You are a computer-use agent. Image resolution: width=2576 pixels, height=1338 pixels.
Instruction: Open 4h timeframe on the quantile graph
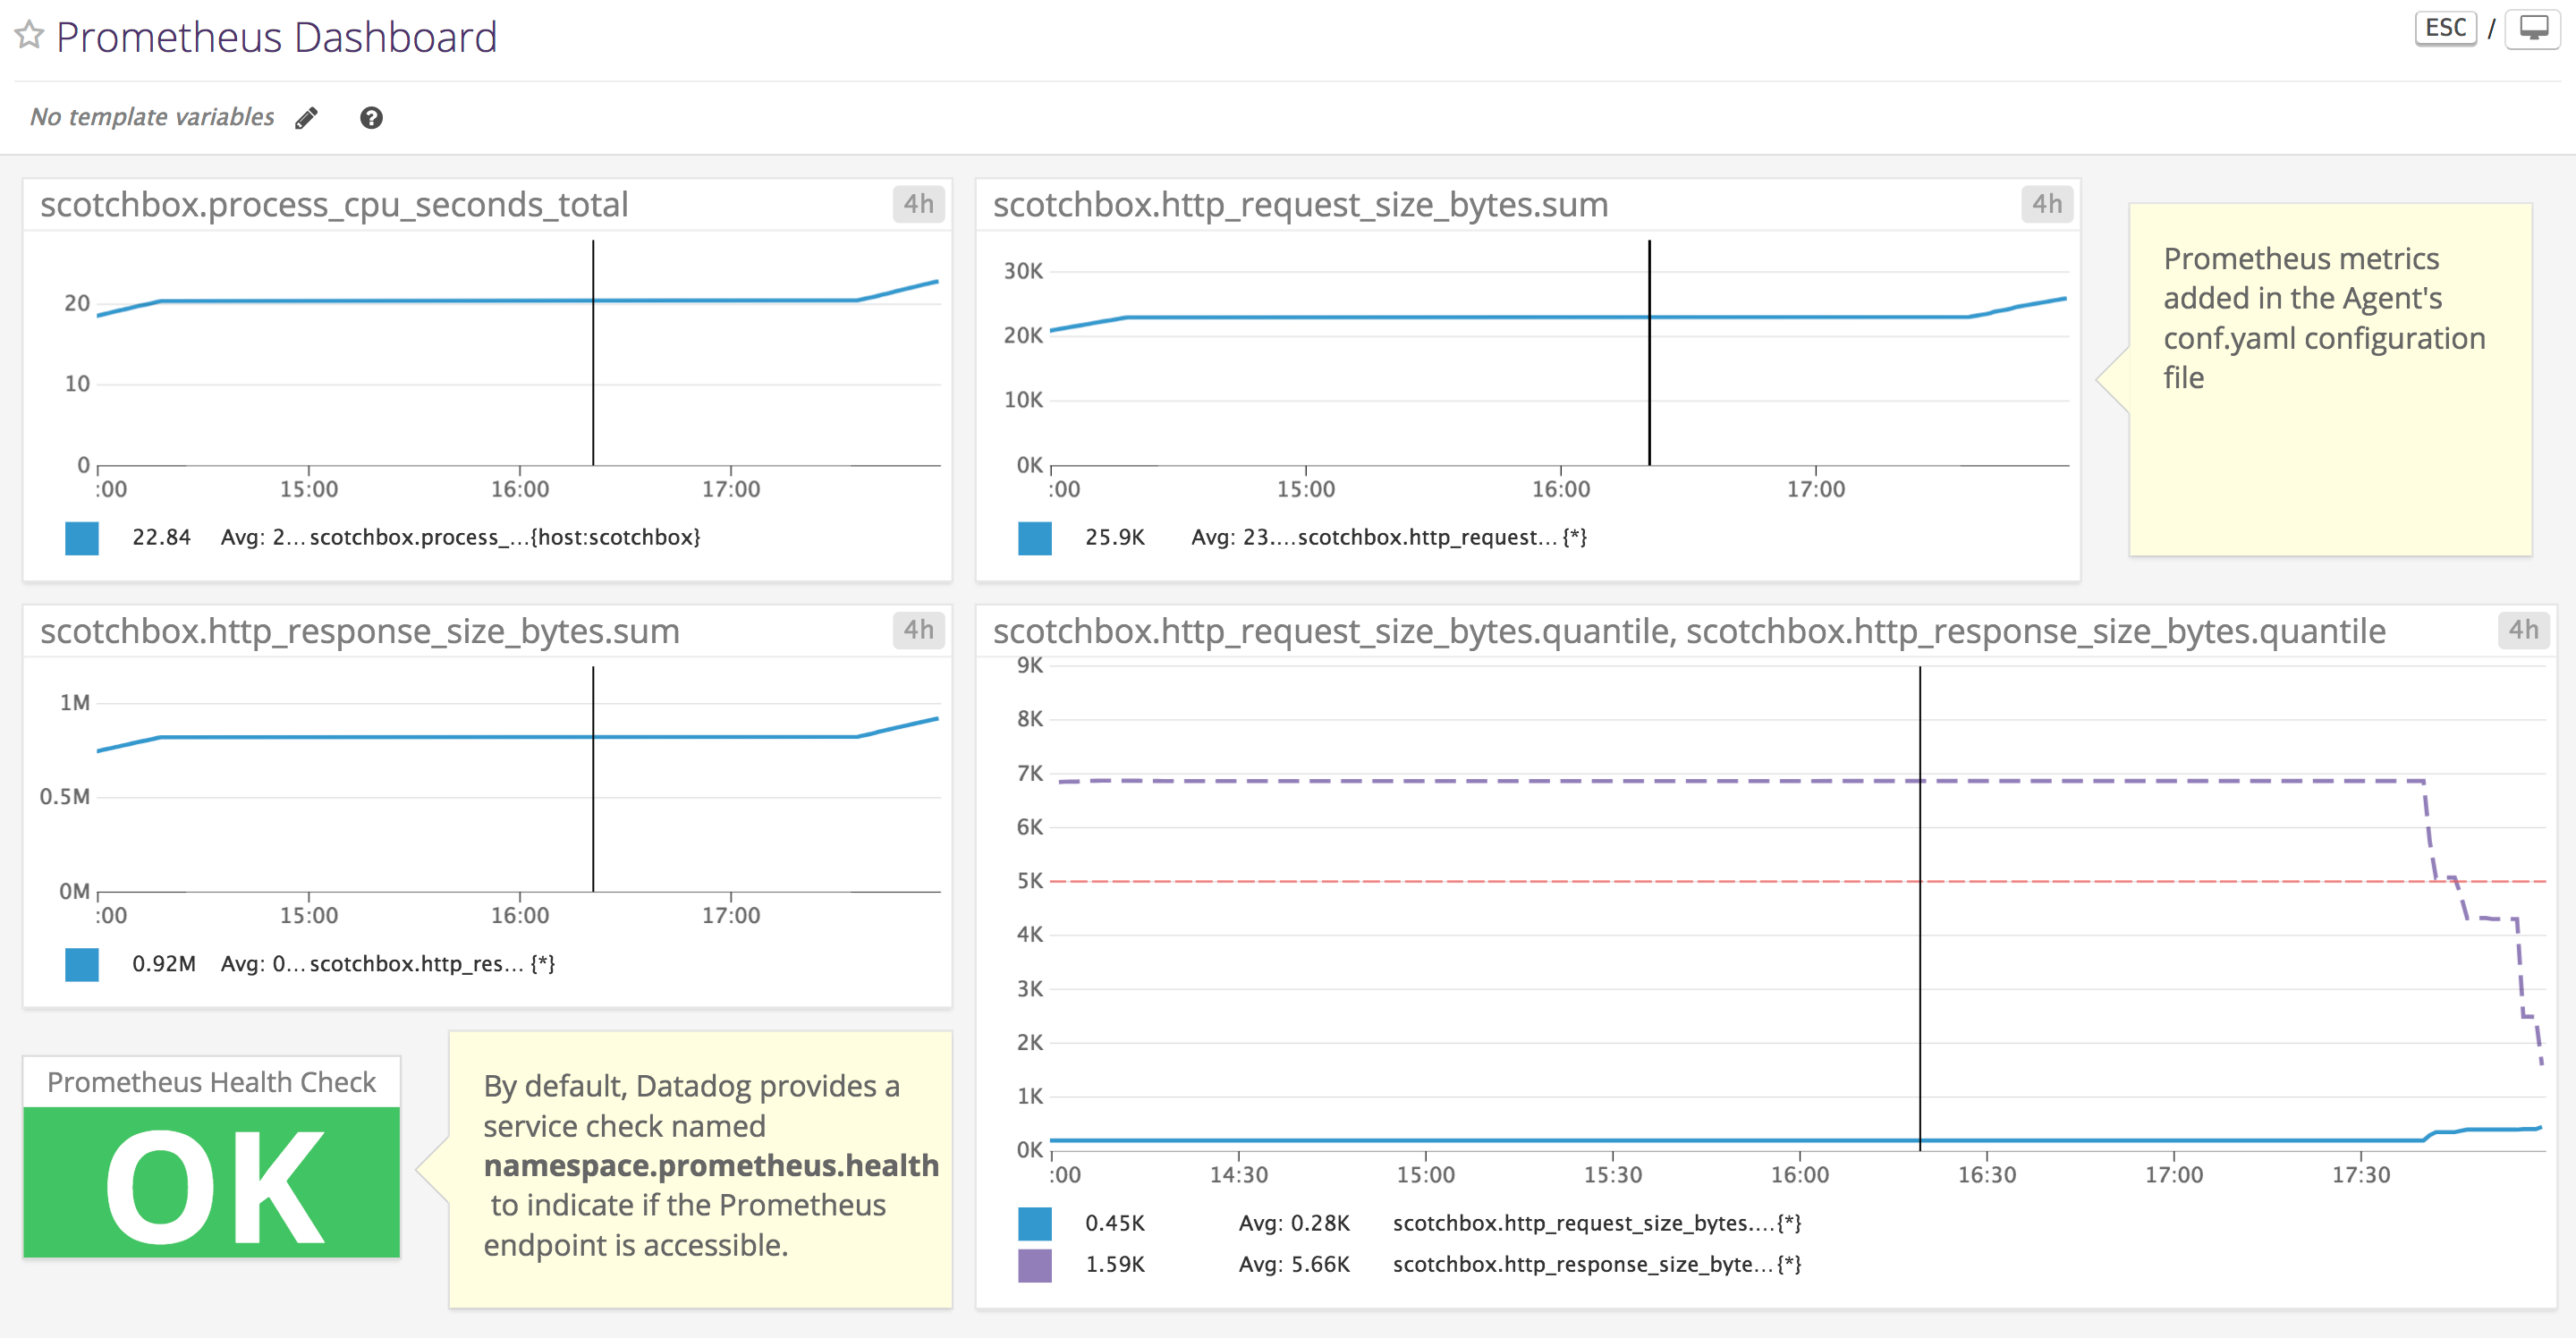pyautogui.click(x=2524, y=630)
